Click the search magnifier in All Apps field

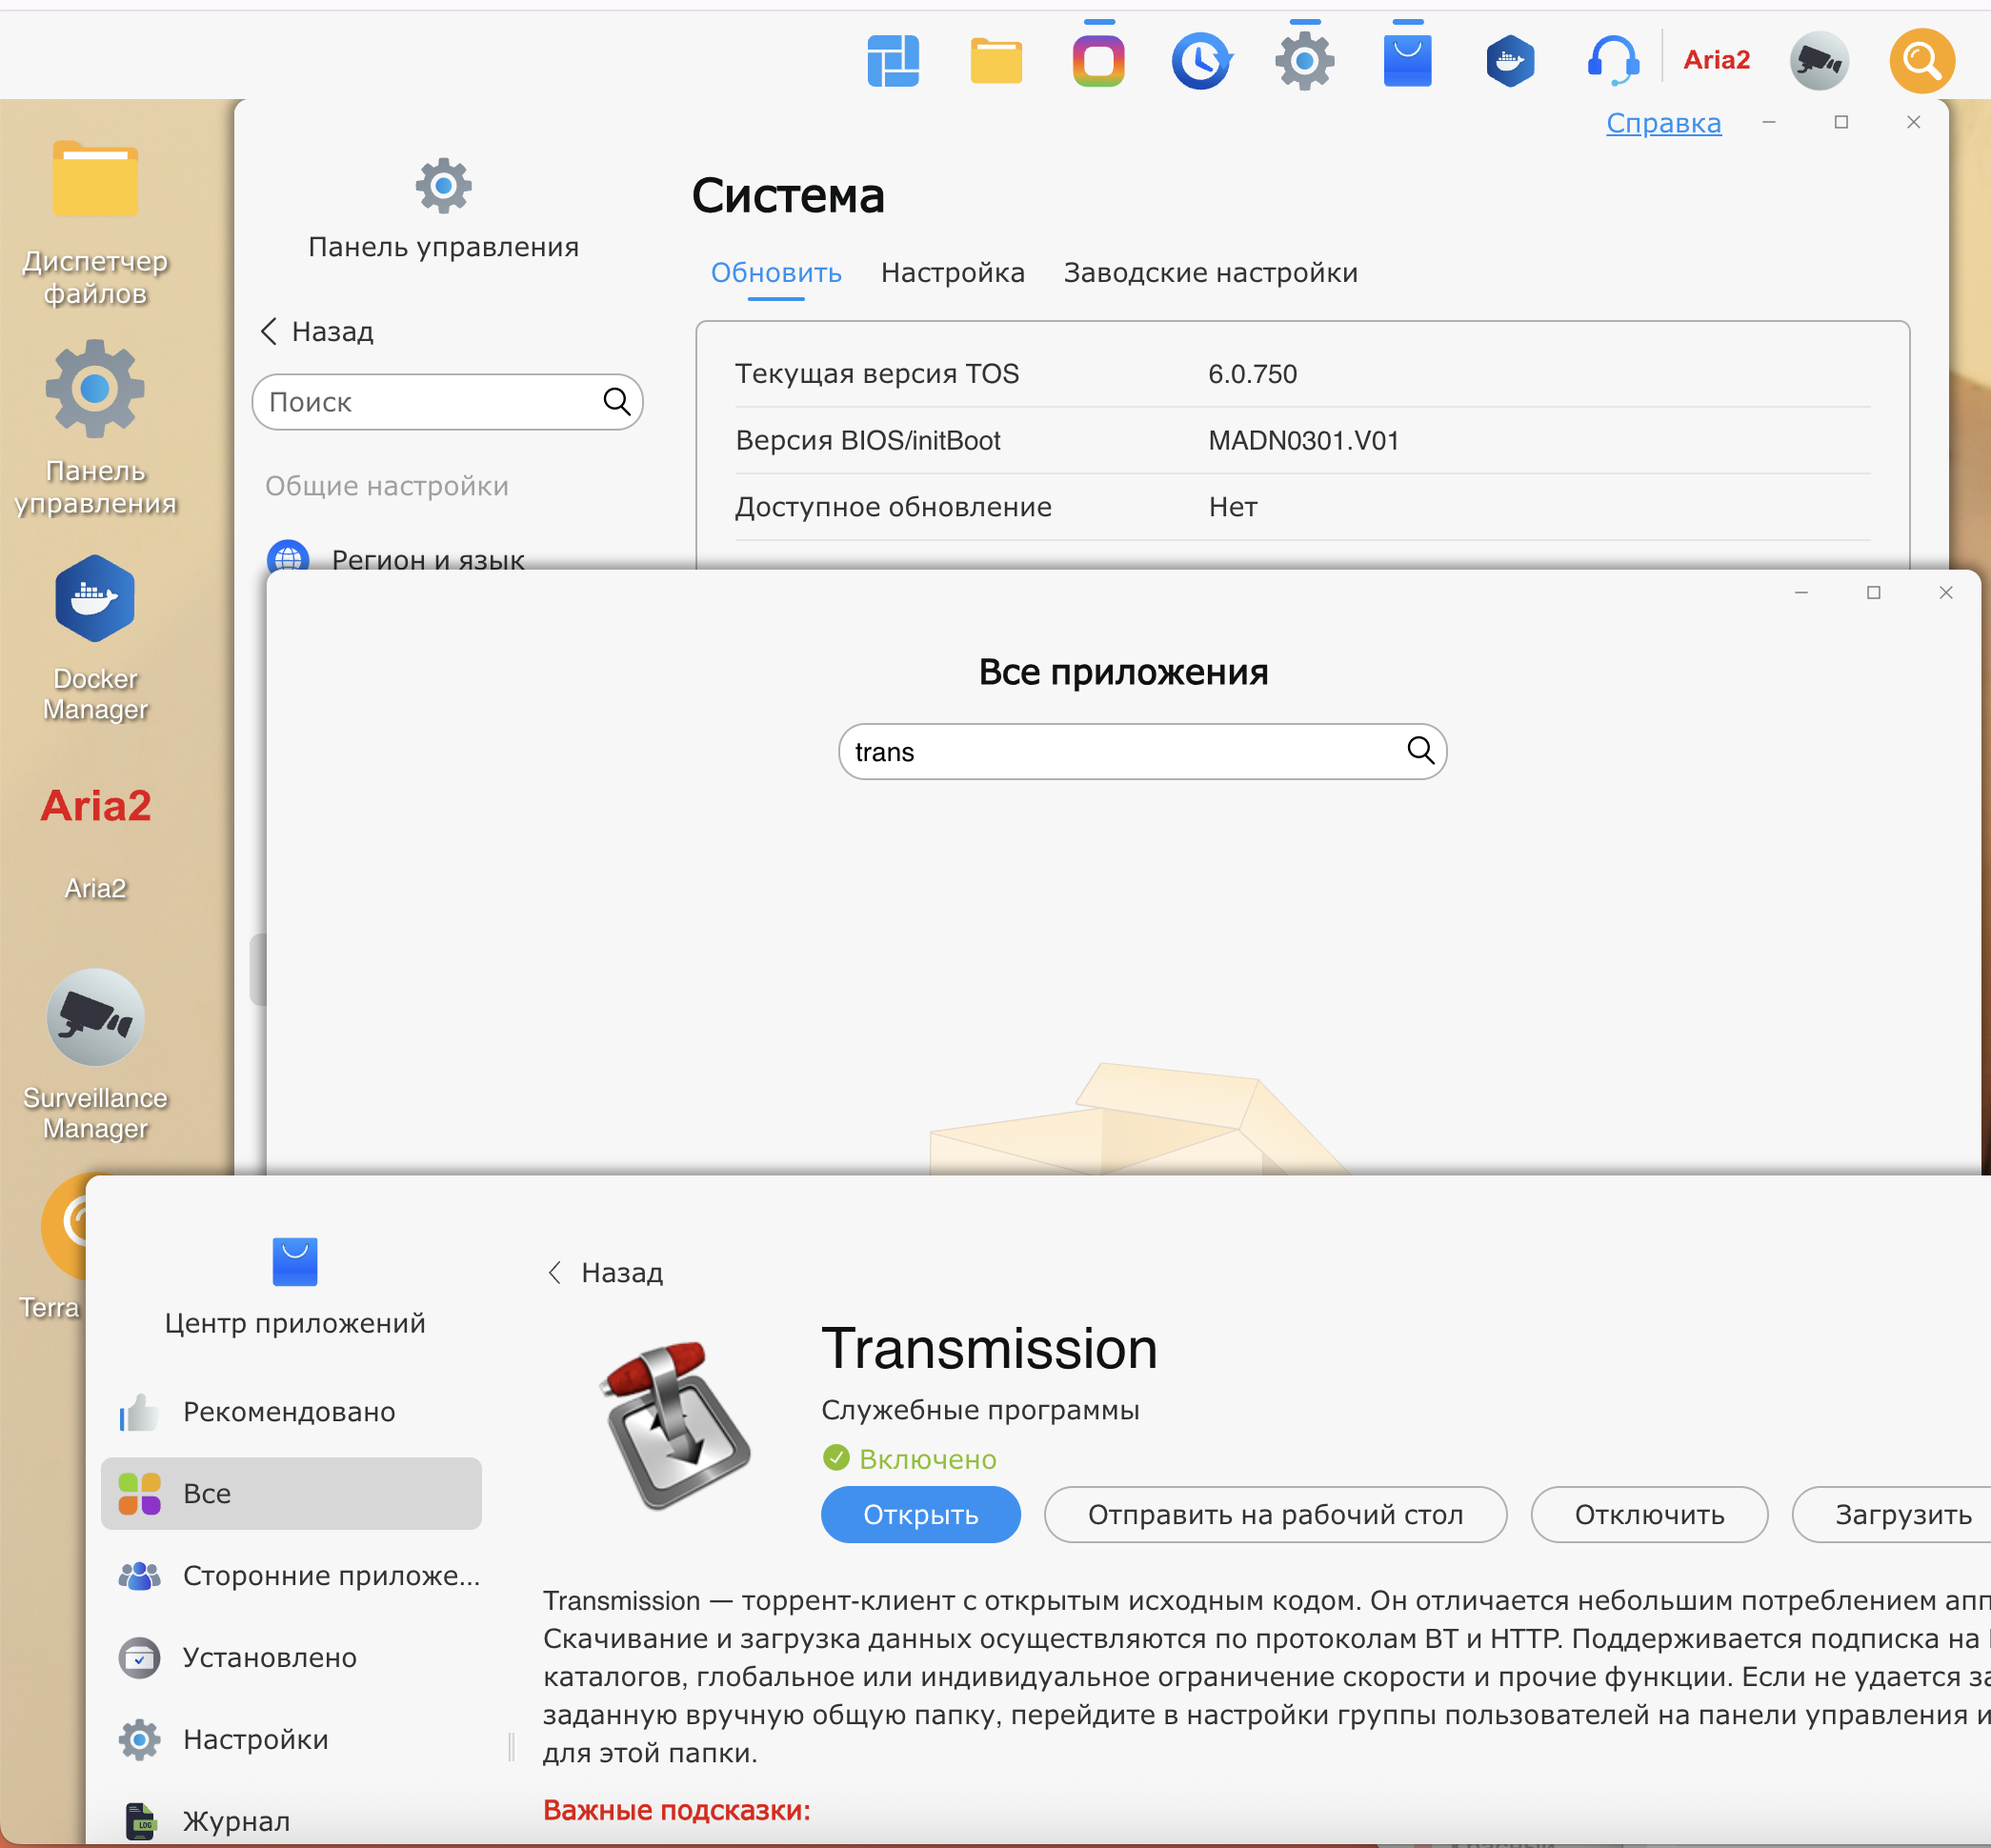1420,750
